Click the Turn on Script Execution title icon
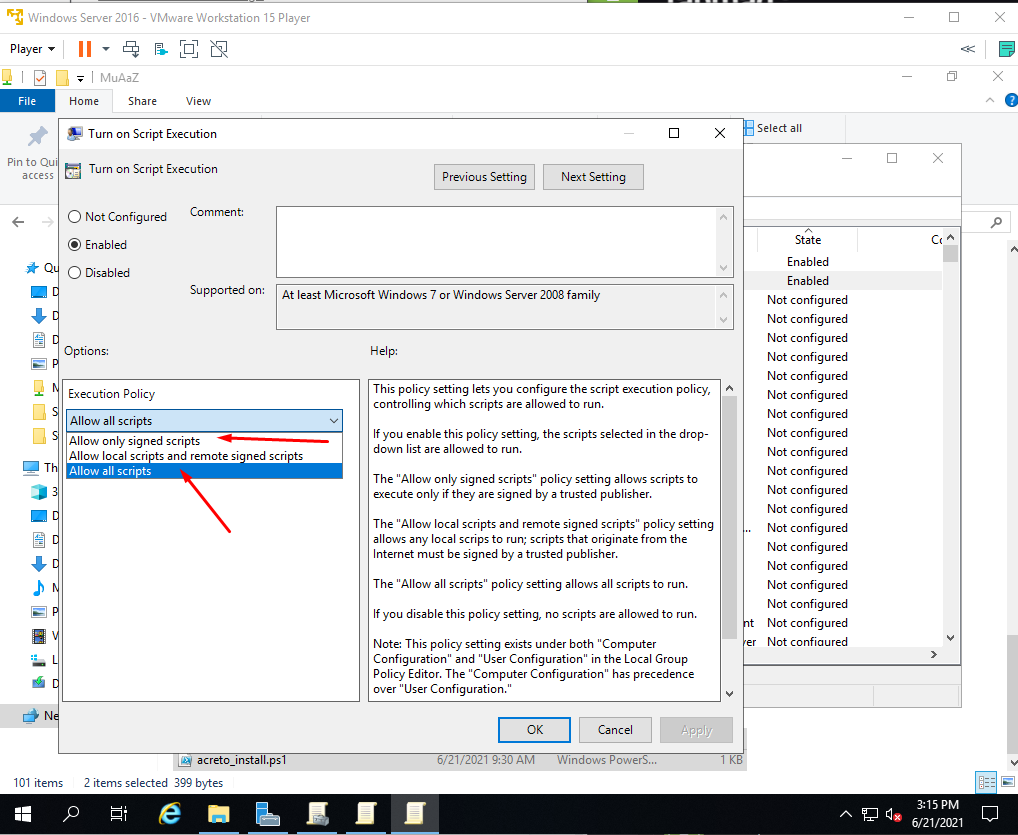Viewport: 1018px width, 835px height. [x=75, y=134]
